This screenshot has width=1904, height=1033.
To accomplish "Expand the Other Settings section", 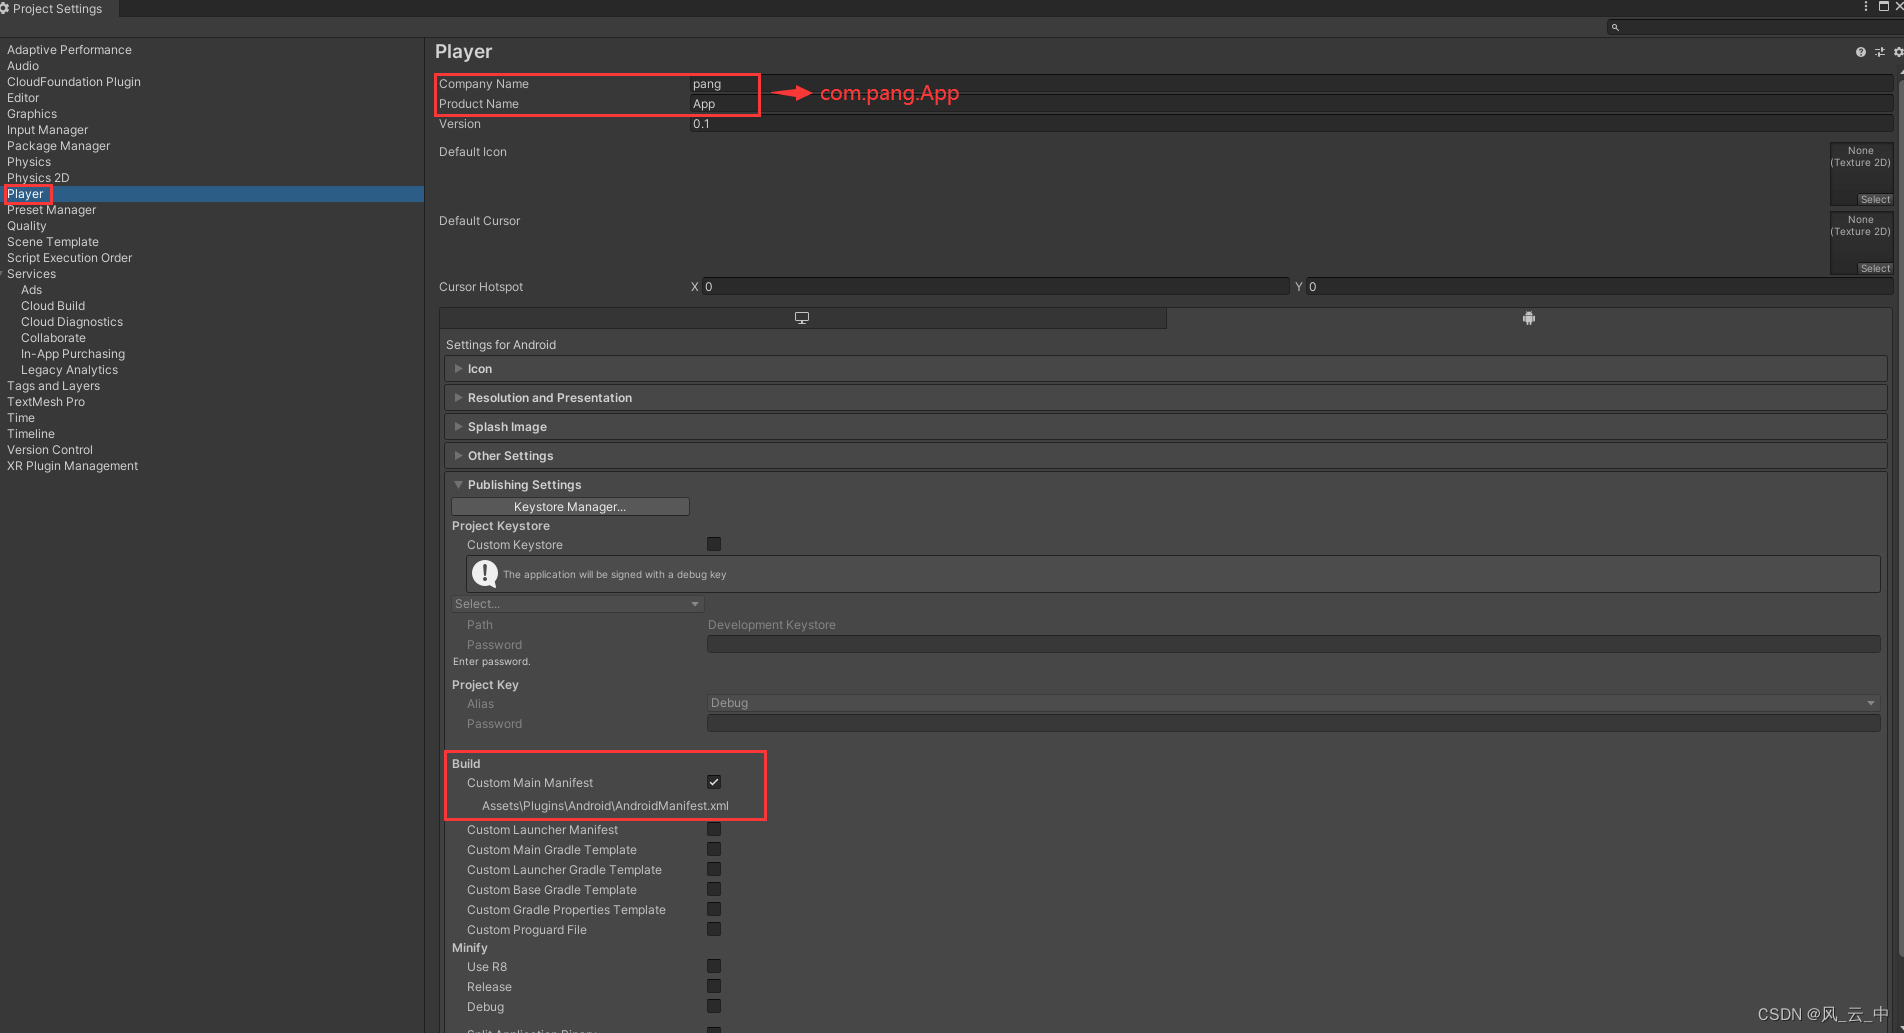I will tap(457, 455).
